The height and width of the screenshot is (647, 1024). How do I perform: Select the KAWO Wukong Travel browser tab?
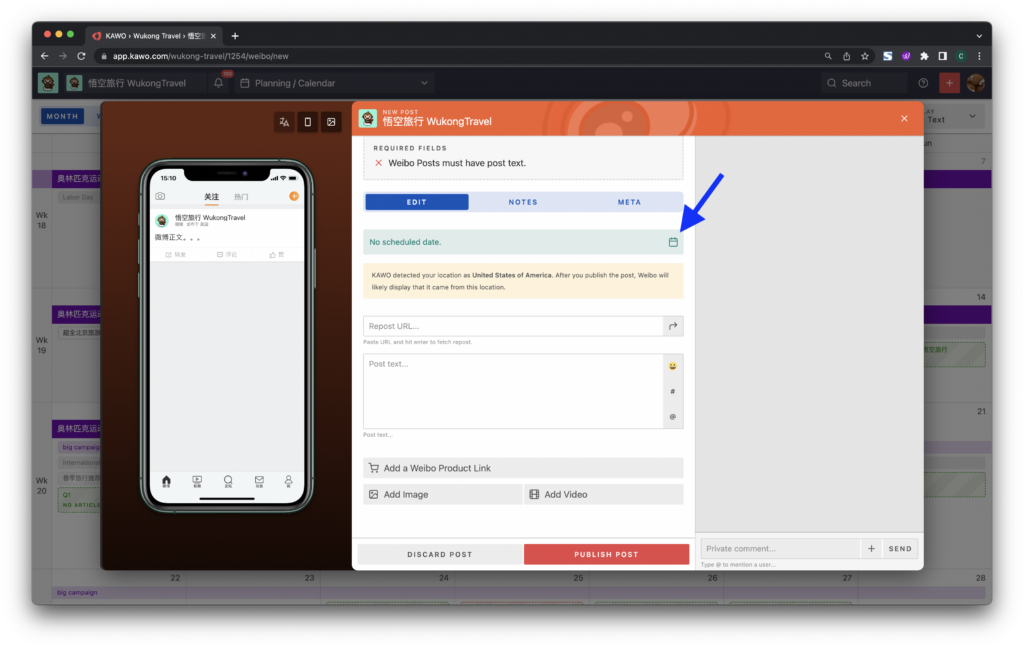coord(154,36)
